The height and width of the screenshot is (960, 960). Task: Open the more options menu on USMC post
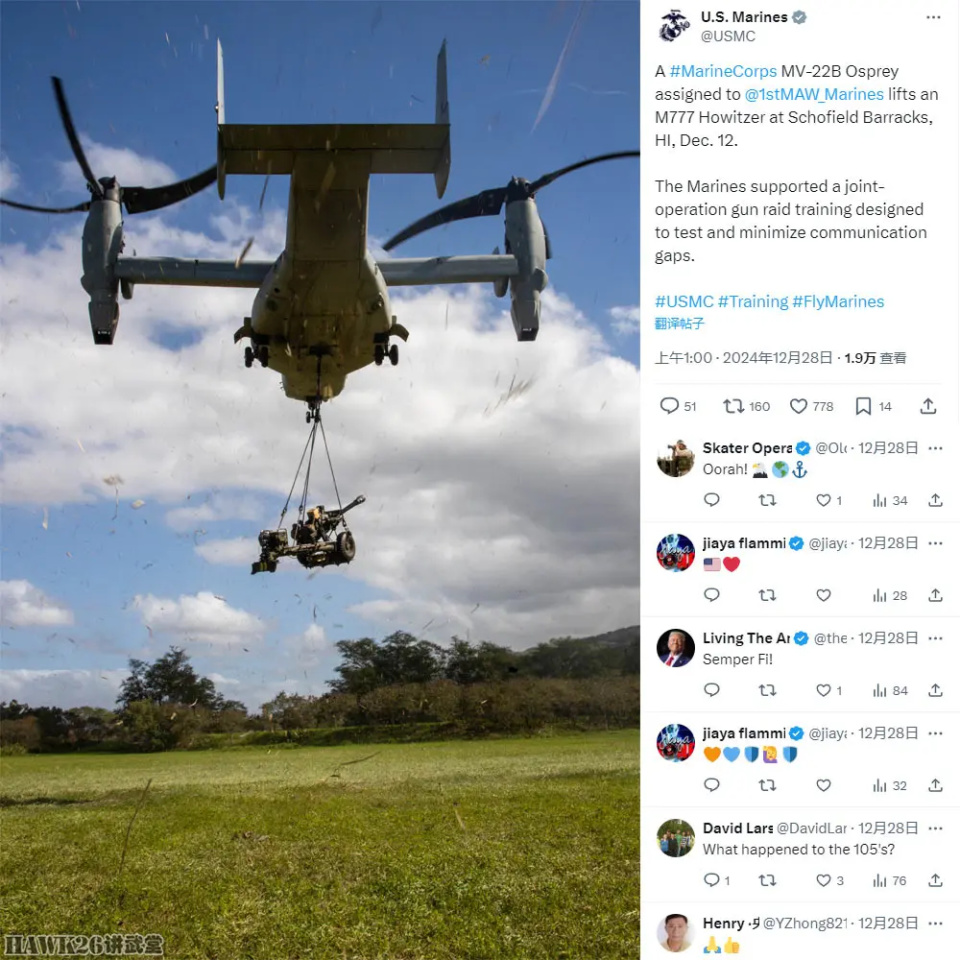tap(933, 17)
